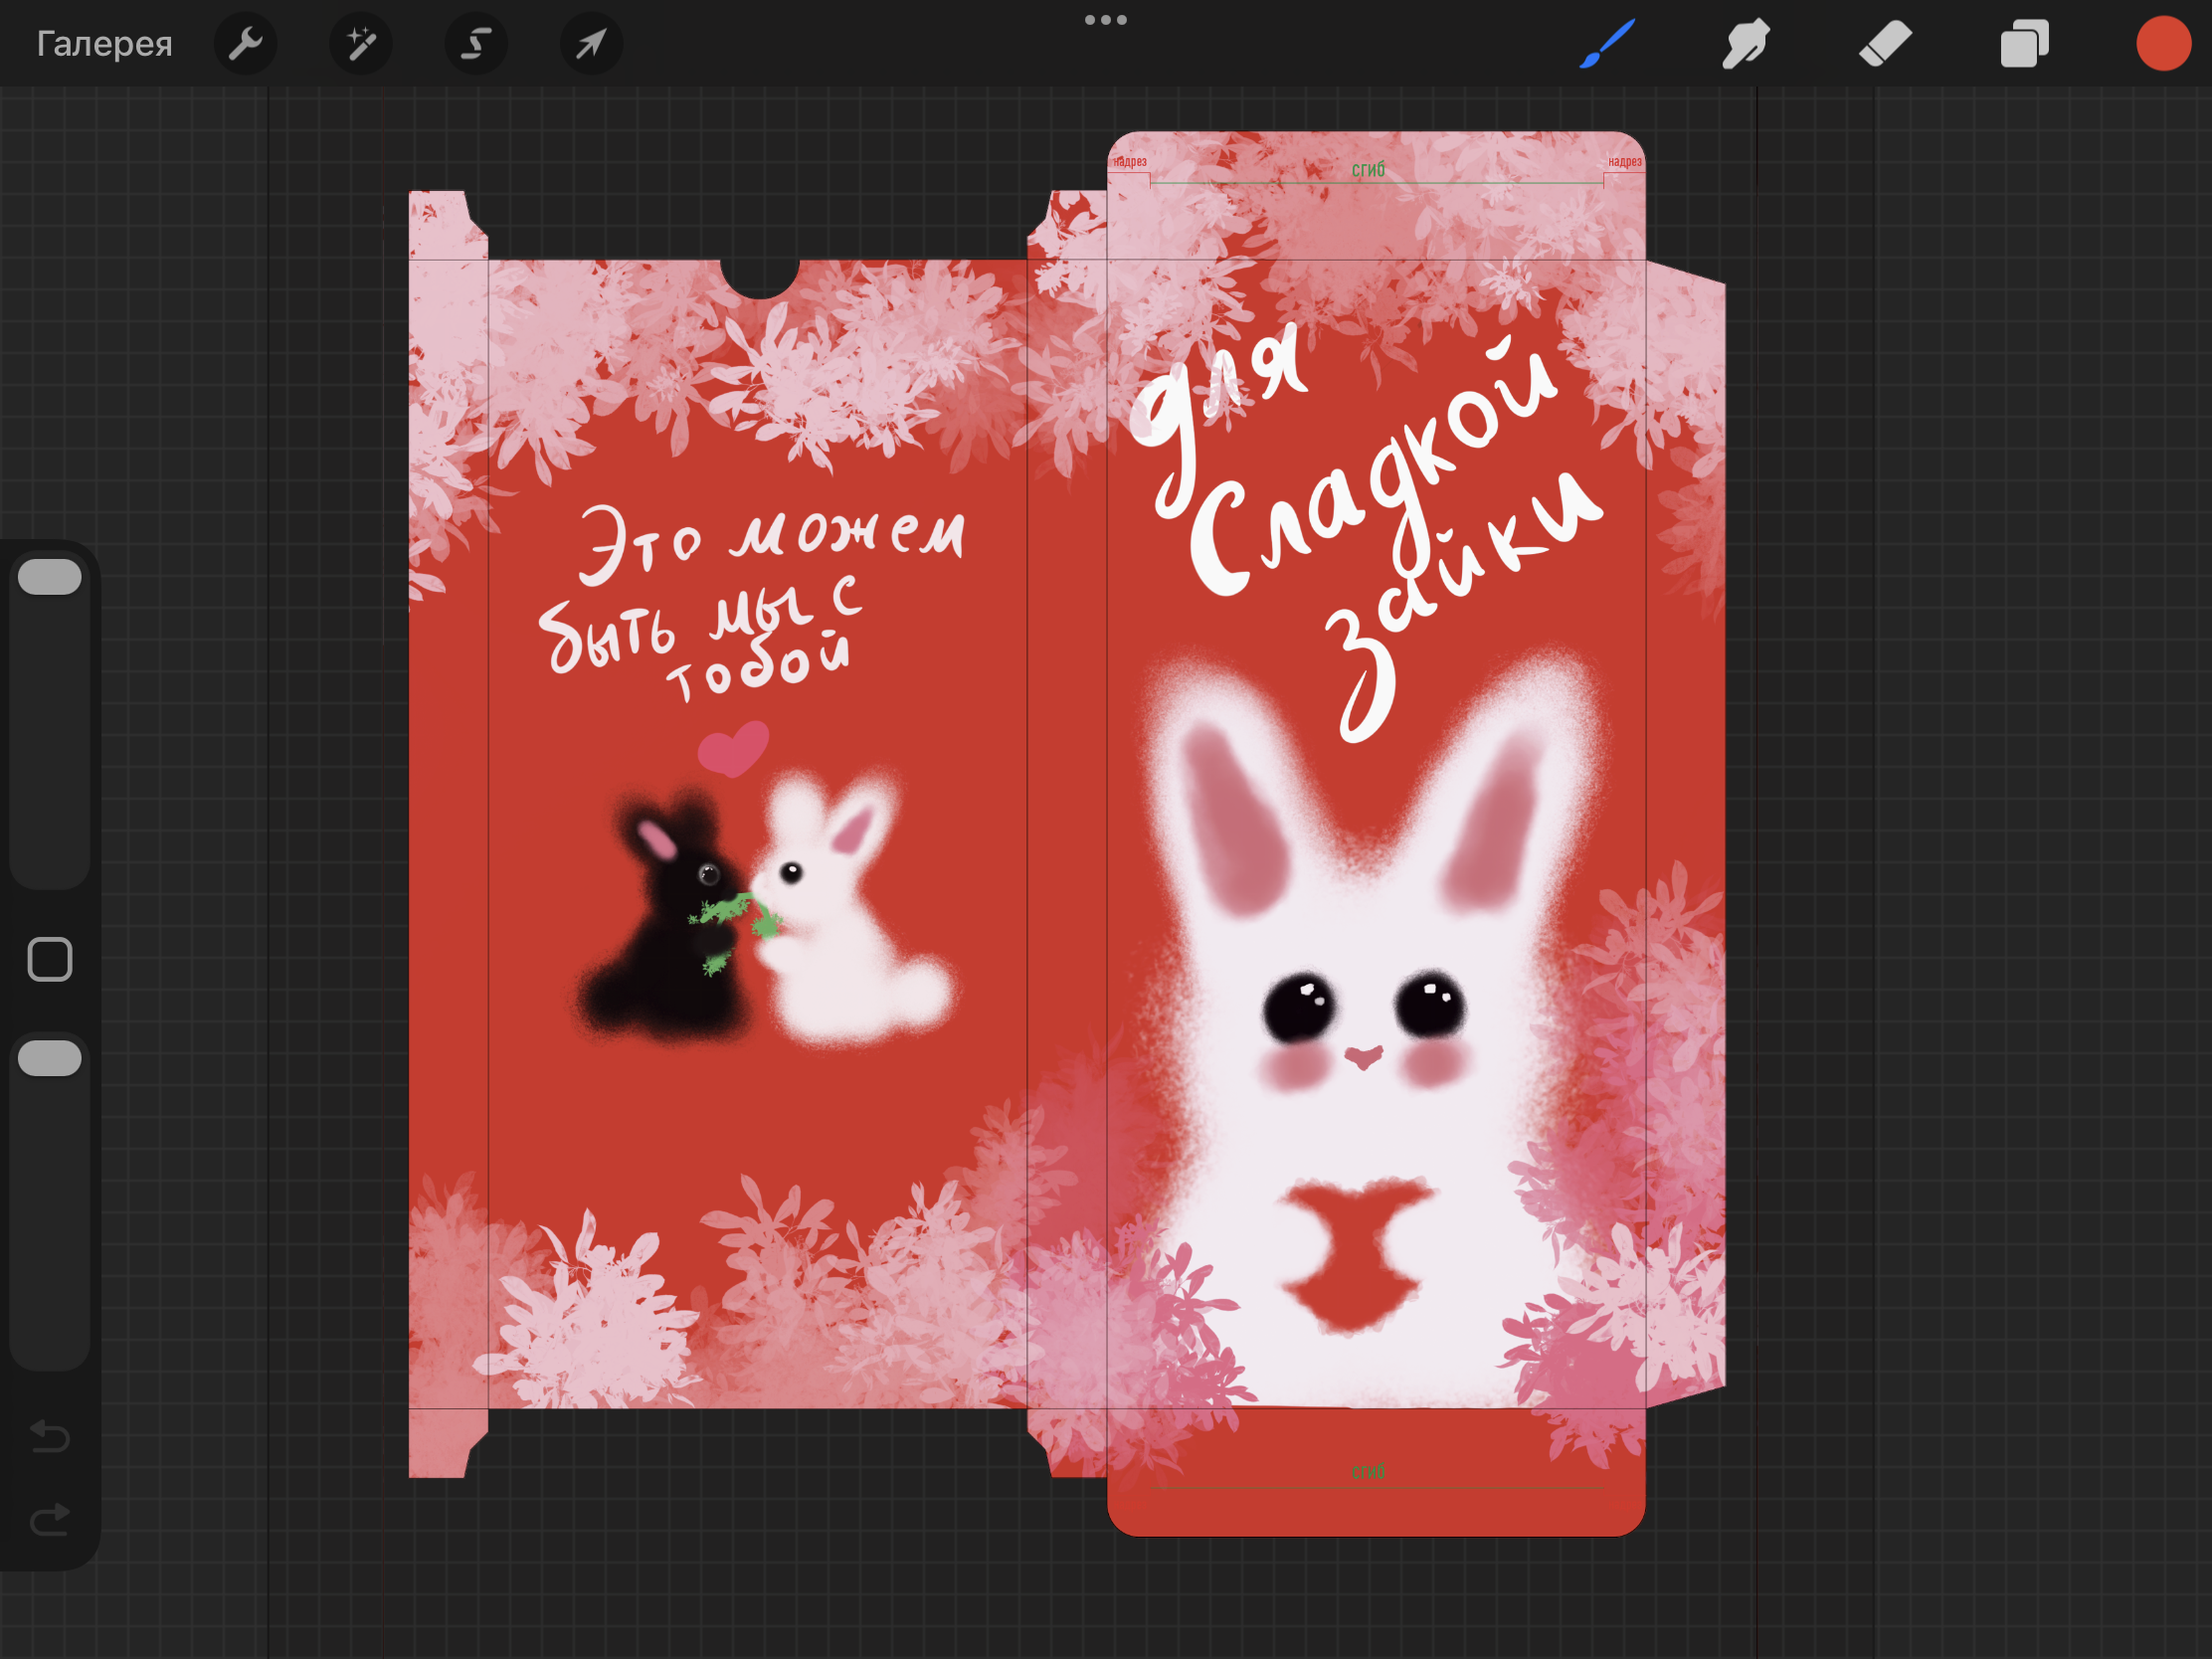
Task: Tap the green 'сгиб' label at top
Action: [1368, 170]
